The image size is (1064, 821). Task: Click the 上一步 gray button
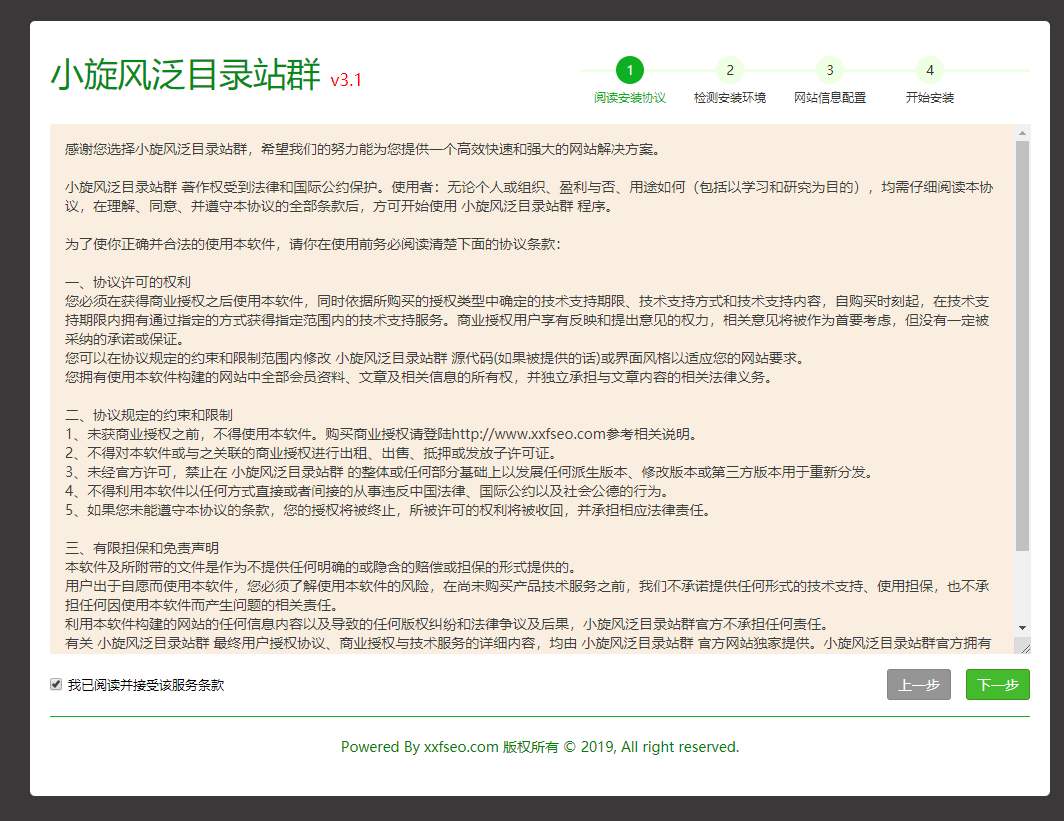(919, 684)
